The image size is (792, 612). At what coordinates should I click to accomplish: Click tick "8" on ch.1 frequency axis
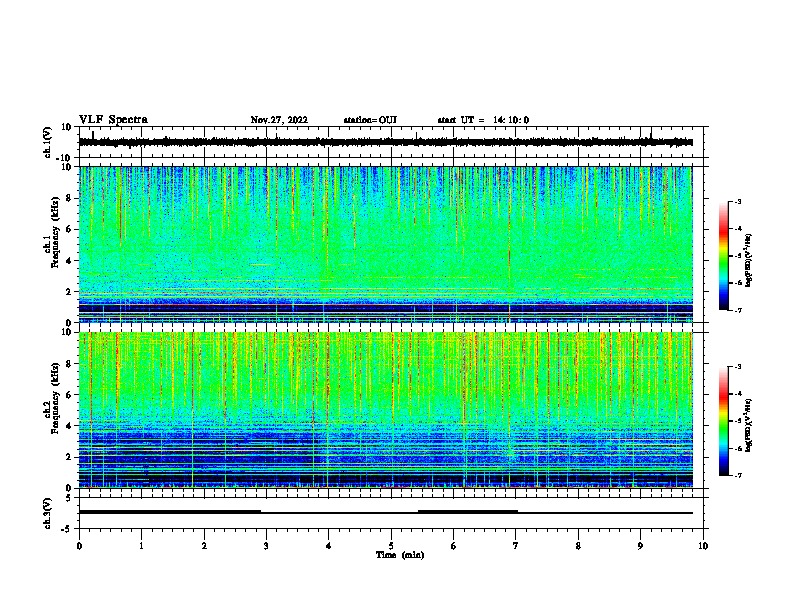pos(69,198)
